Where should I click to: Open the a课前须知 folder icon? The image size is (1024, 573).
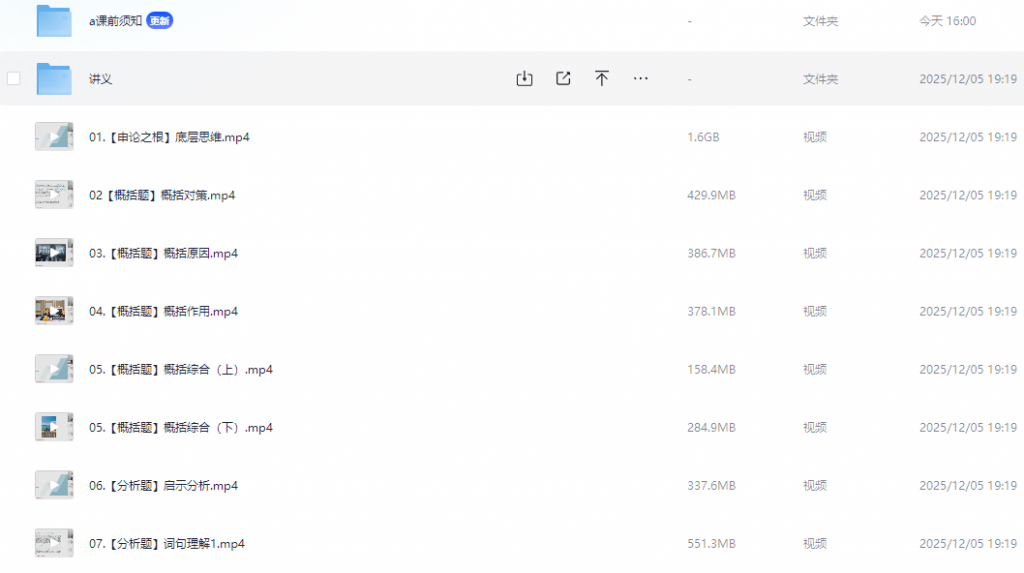coord(54,21)
